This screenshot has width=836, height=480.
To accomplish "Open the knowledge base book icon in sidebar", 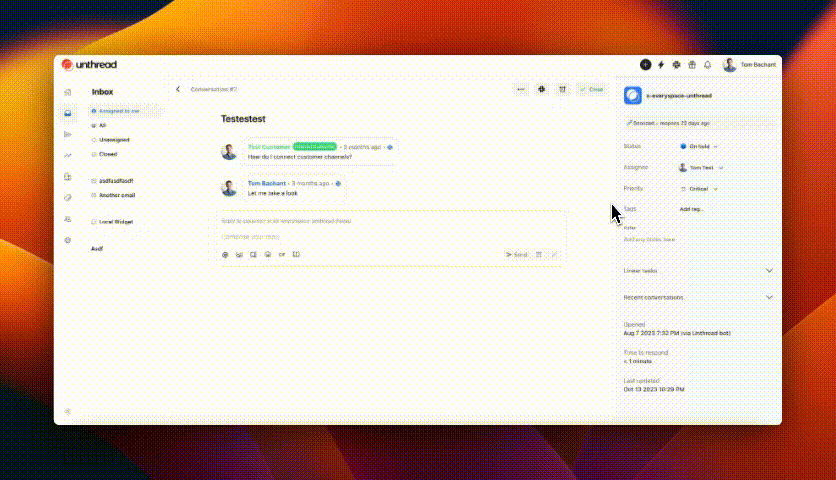I will [x=68, y=177].
